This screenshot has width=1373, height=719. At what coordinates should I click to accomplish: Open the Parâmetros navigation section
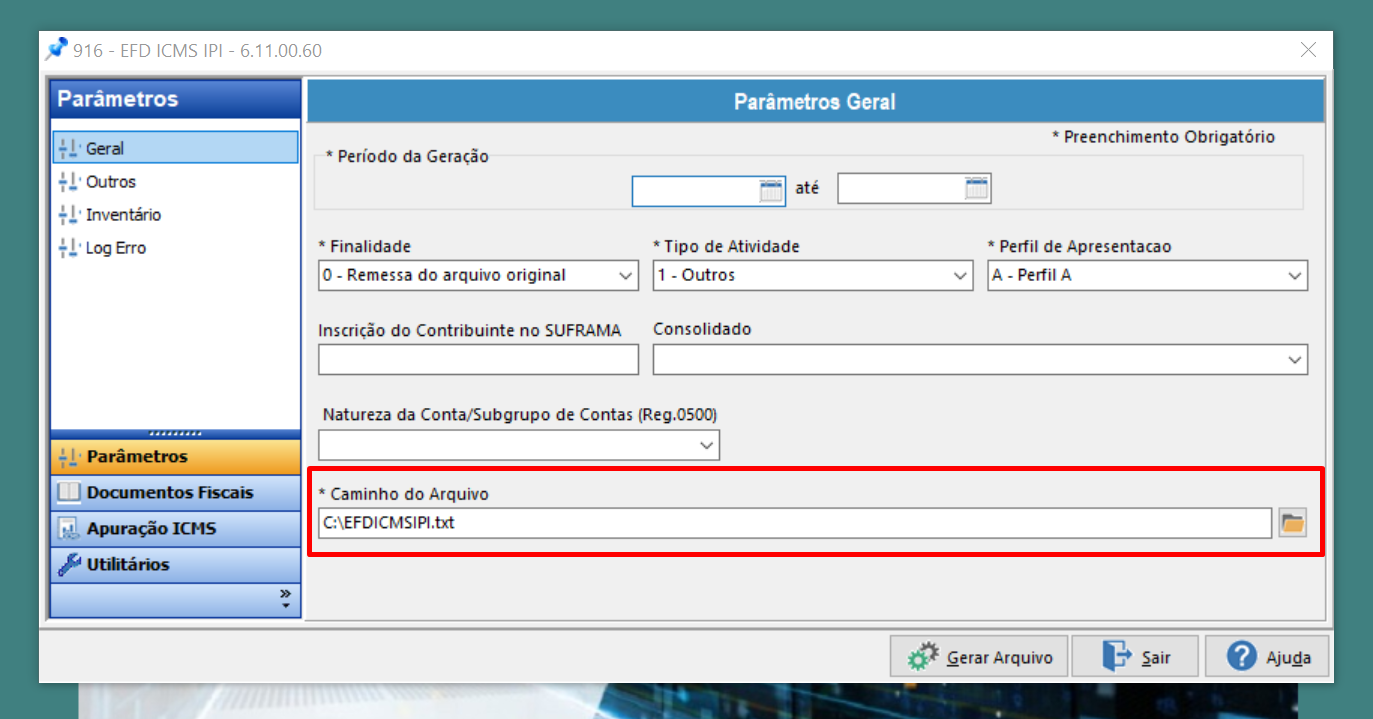(x=175, y=457)
